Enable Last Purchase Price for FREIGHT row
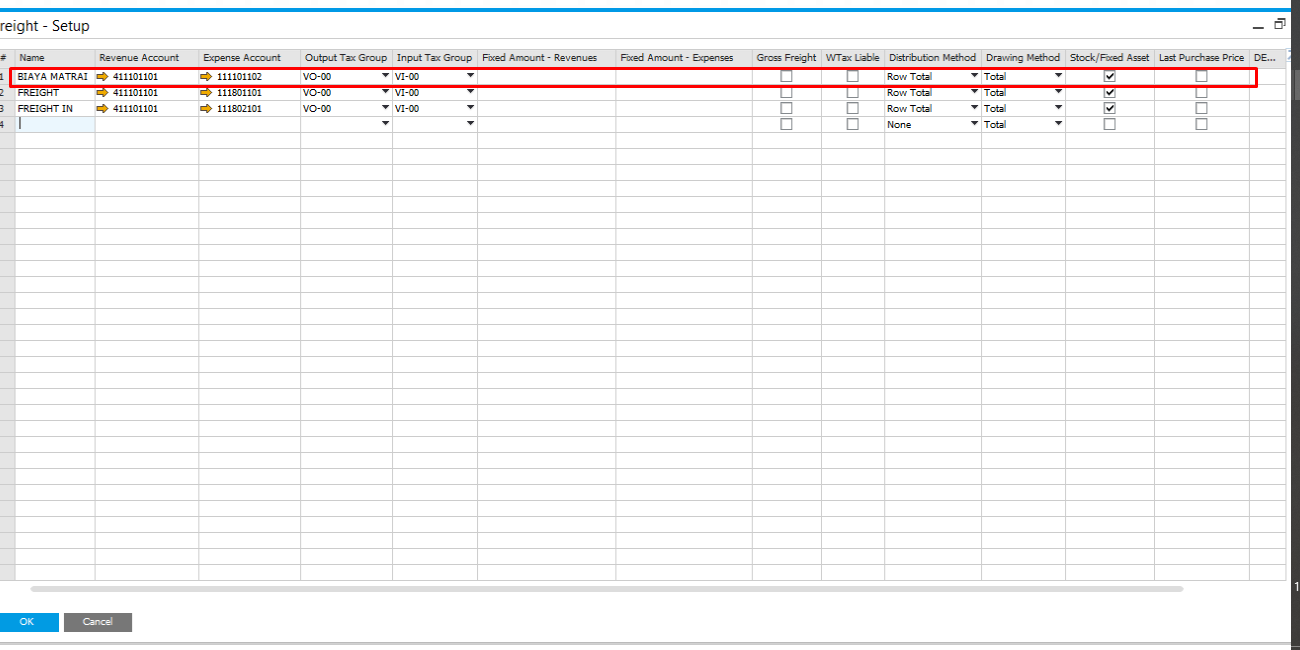Viewport: 1300px width, 650px height. [1201, 92]
